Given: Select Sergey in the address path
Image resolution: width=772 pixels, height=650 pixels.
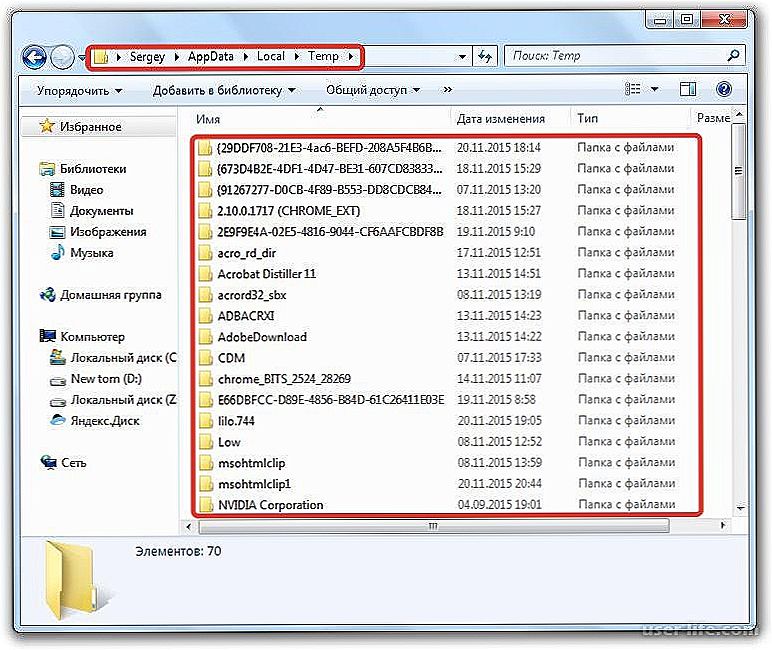Looking at the screenshot, I should (x=147, y=57).
